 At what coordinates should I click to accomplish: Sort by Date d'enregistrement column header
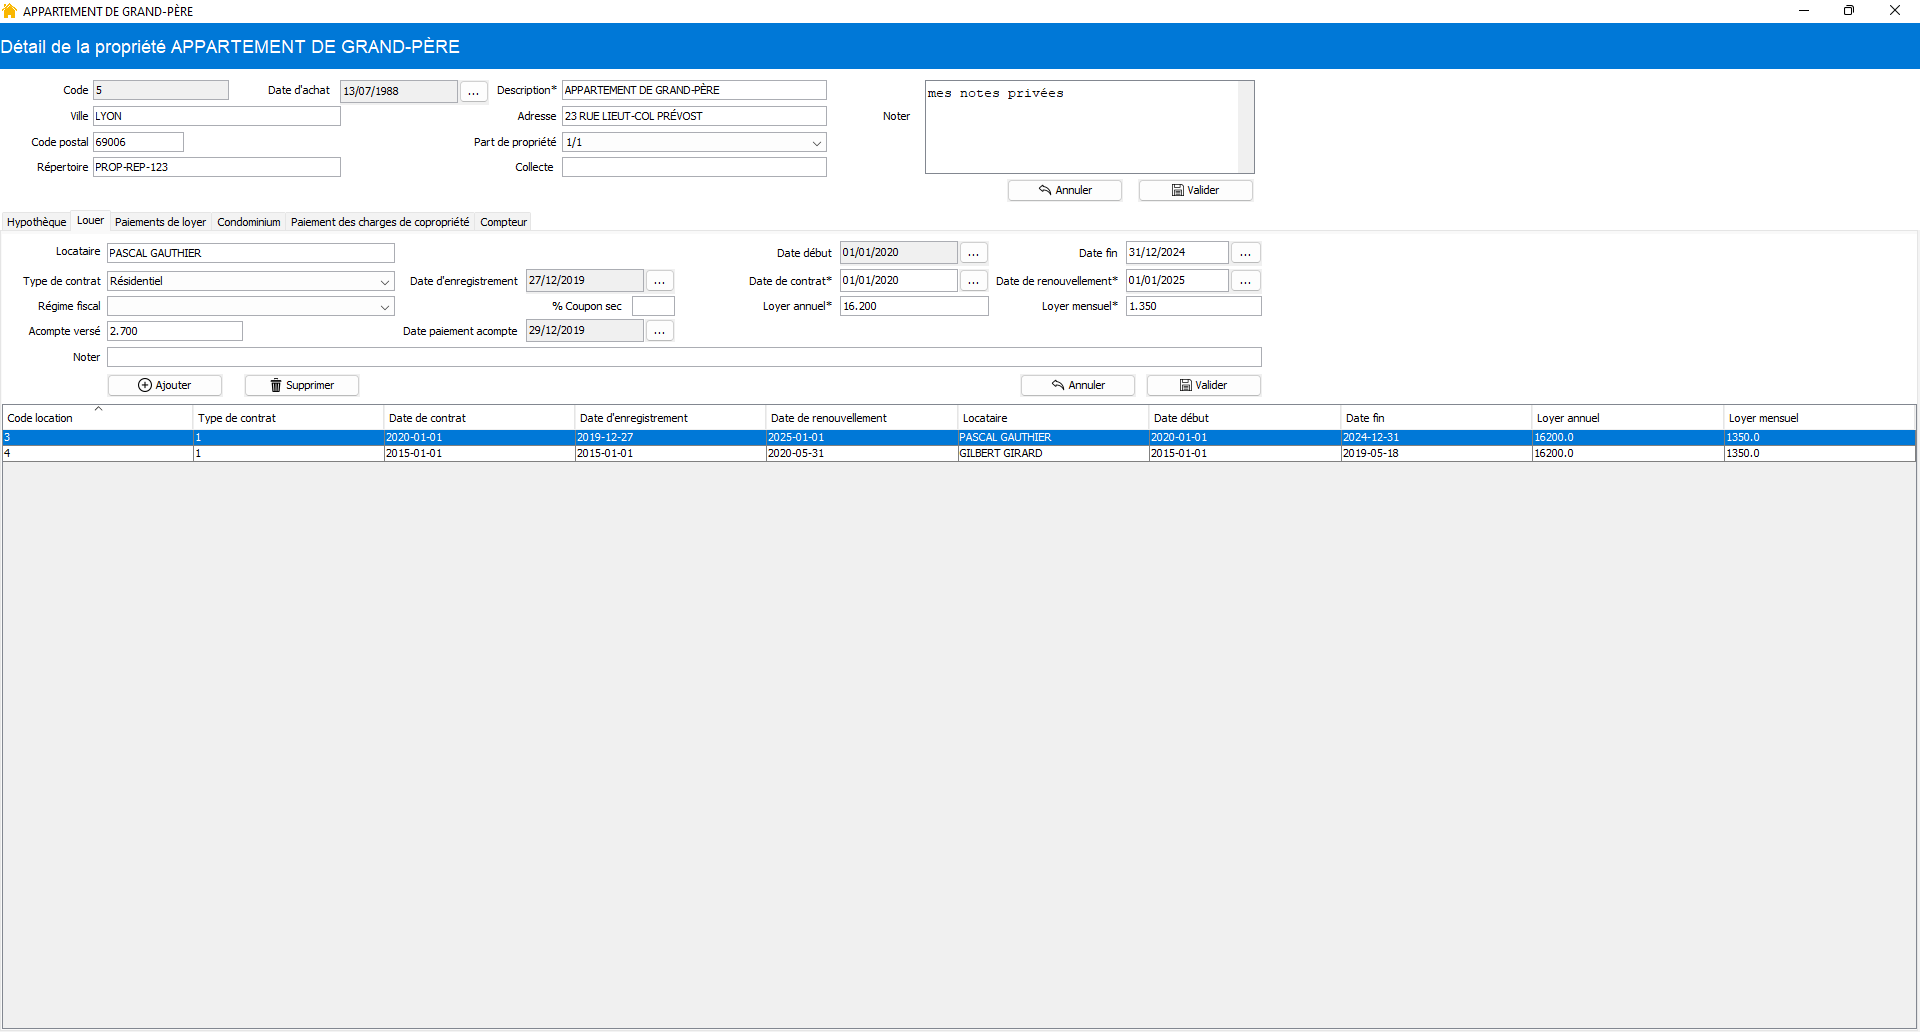click(671, 418)
